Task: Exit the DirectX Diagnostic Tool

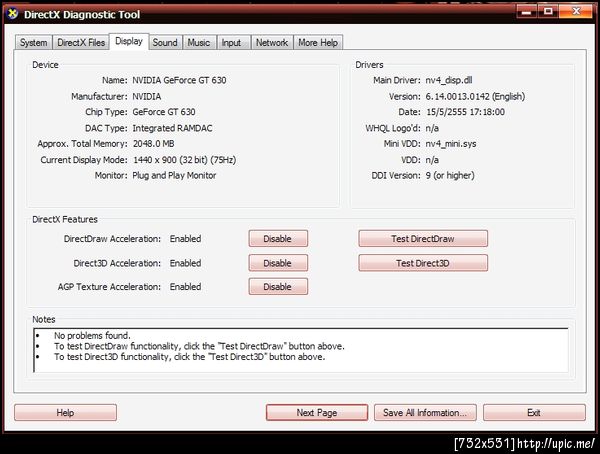Action: 534,413
